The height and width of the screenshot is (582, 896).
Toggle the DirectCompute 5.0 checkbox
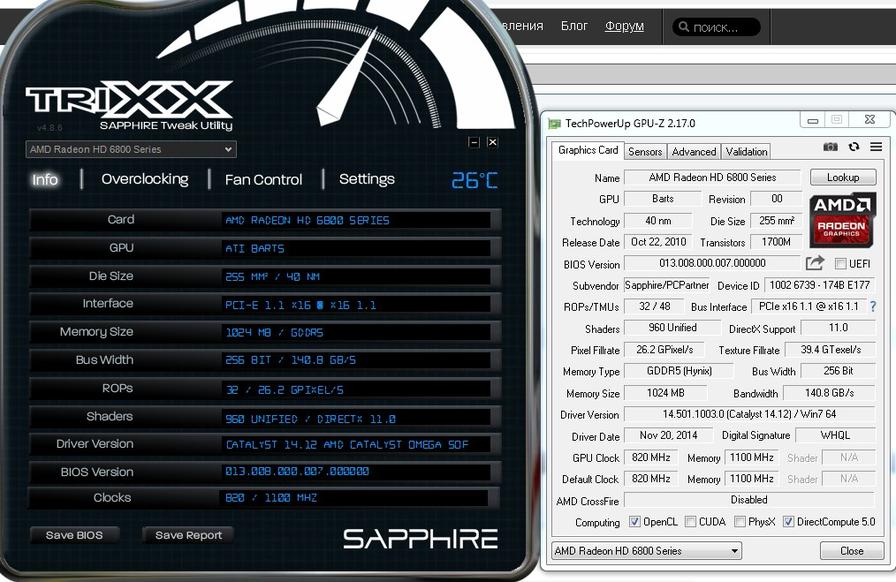point(789,521)
